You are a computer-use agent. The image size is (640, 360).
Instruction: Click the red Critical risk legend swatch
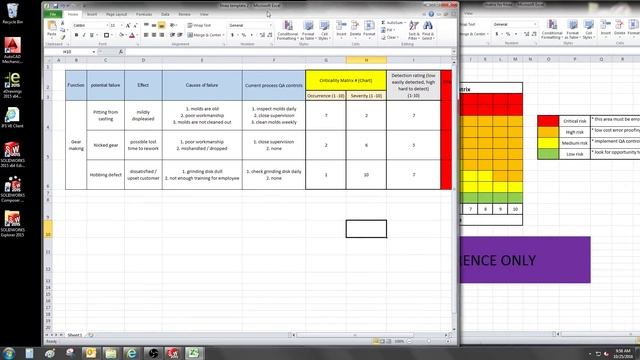coord(548,121)
